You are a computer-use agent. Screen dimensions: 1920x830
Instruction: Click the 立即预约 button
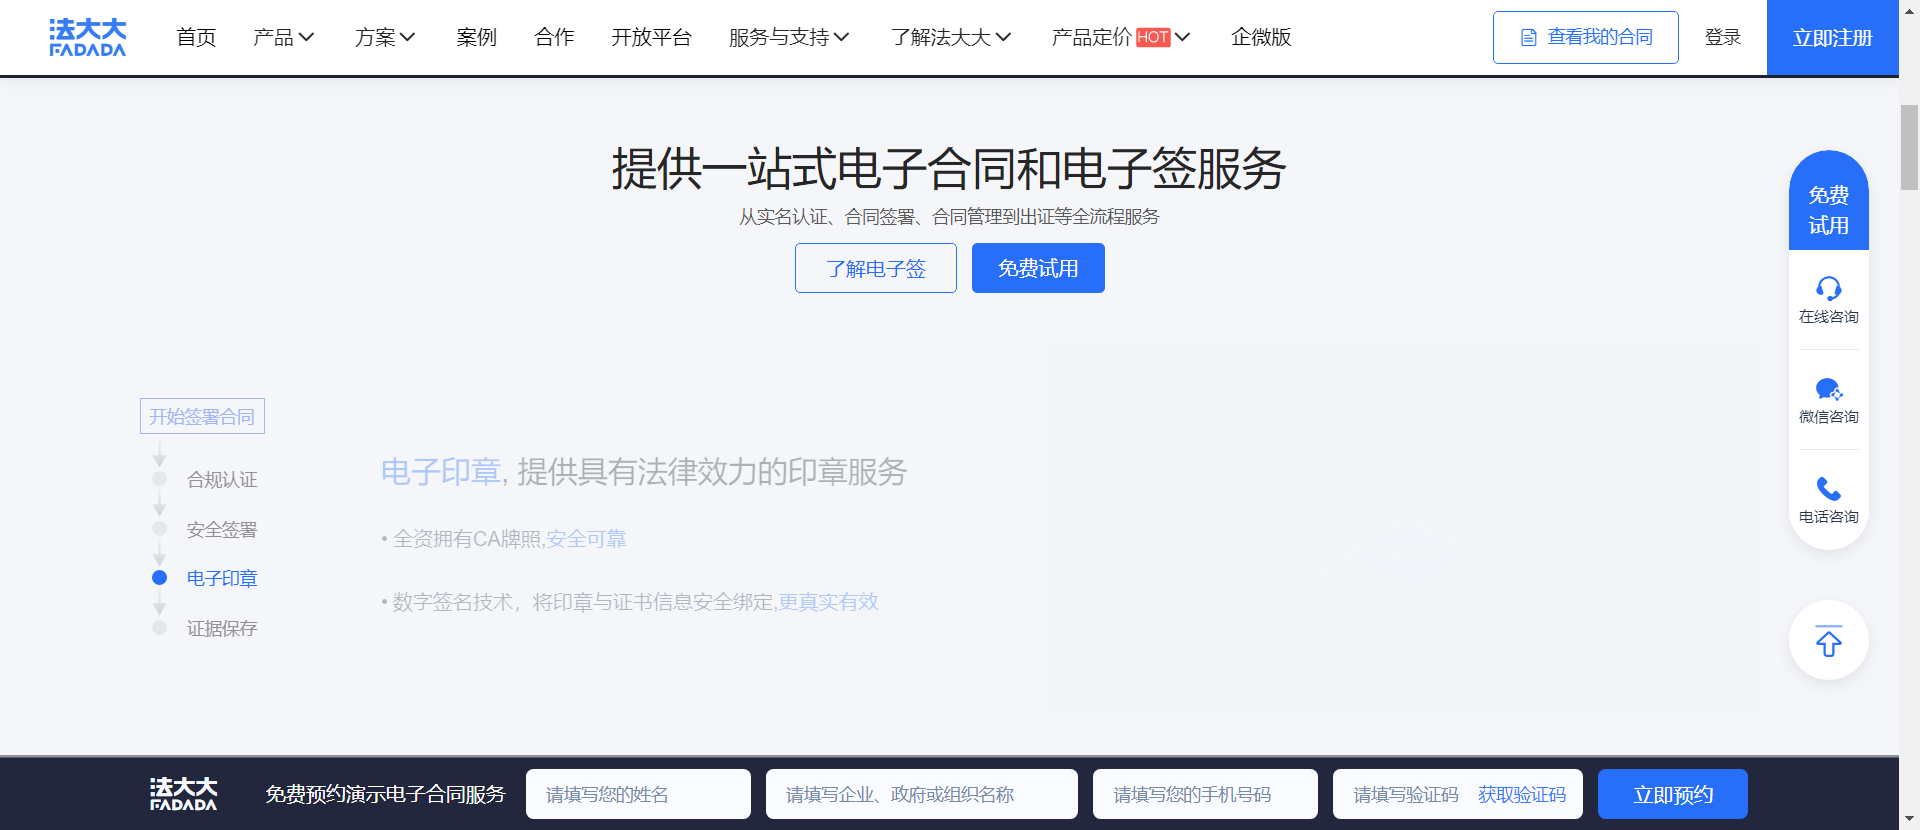point(1672,794)
